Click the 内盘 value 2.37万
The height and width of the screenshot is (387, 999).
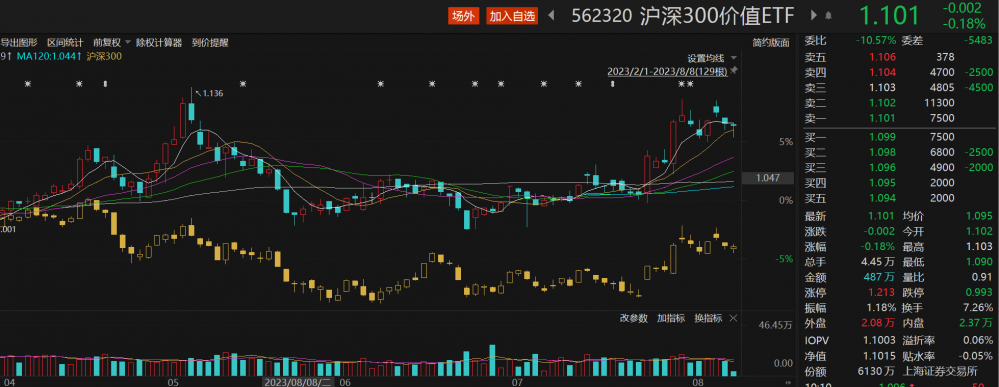976,323
